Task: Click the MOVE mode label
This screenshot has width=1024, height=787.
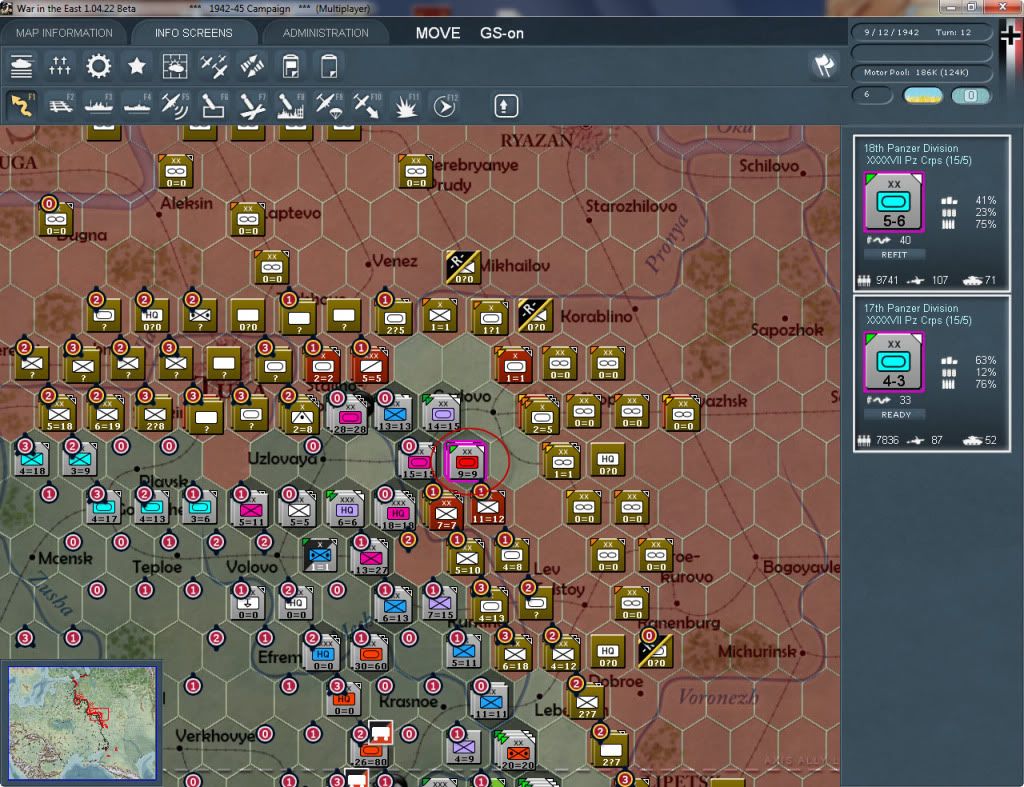Action: (438, 33)
